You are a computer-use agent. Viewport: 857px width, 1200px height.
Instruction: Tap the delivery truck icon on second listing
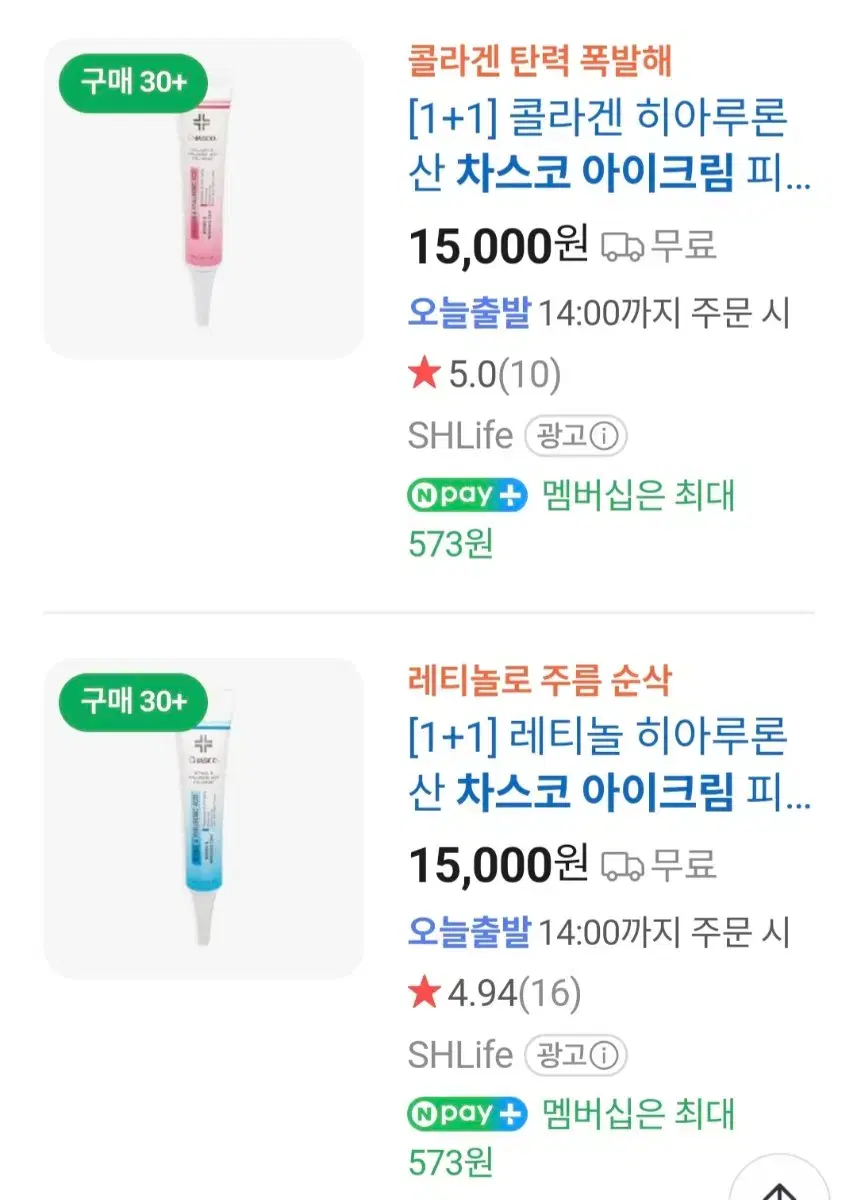(x=622, y=866)
